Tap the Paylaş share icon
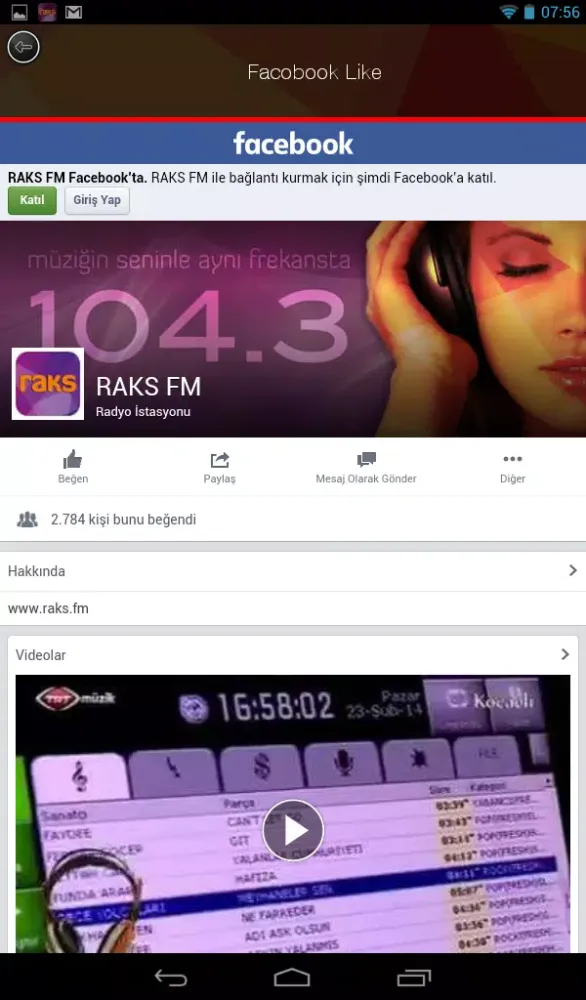The height and width of the screenshot is (1000, 586). [219, 460]
